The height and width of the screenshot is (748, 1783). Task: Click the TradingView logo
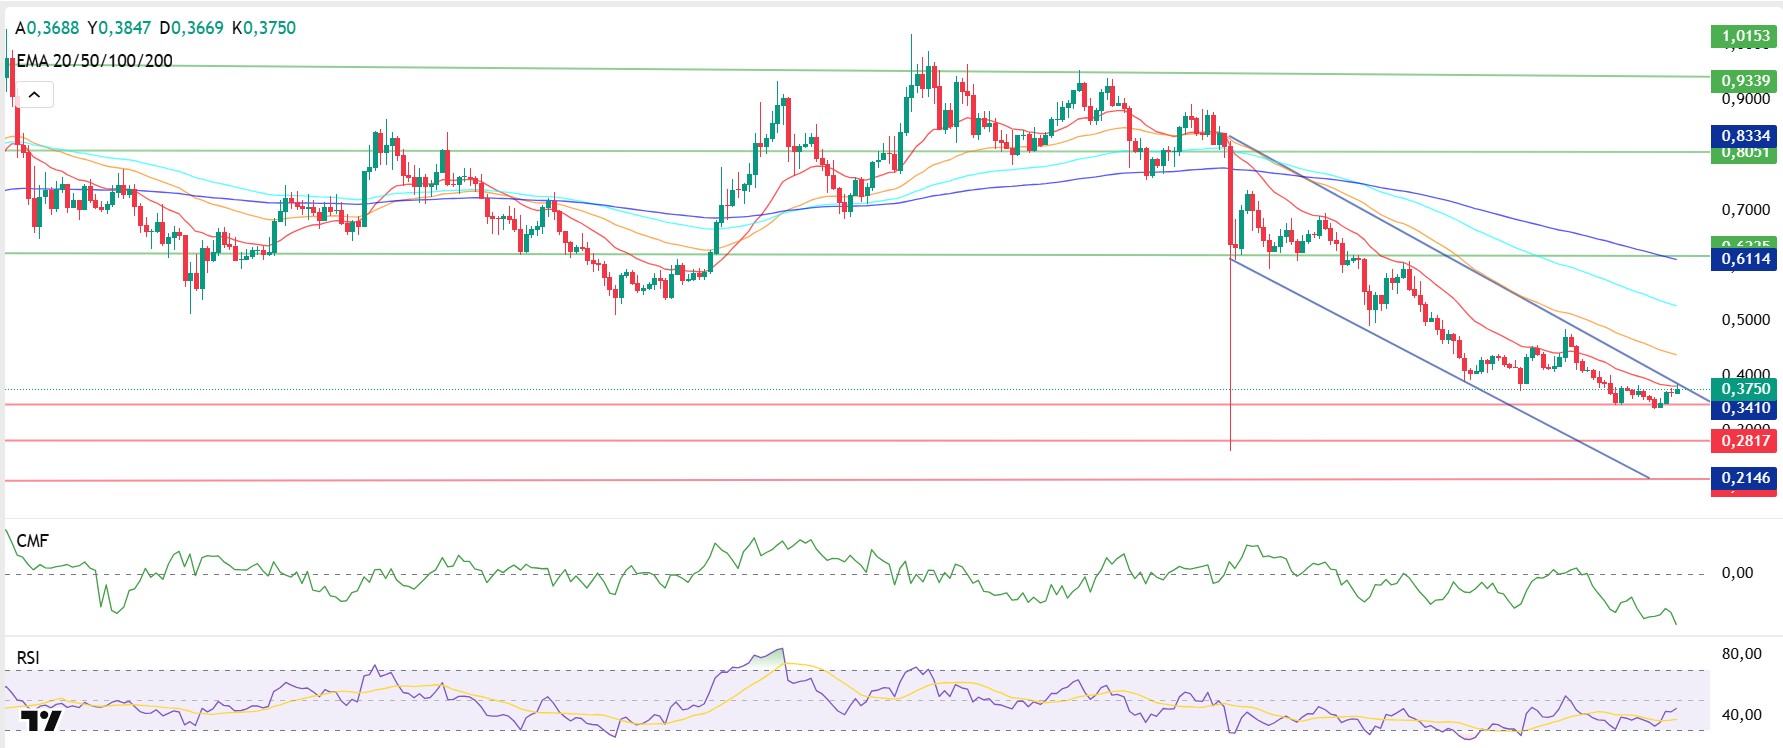41,722
